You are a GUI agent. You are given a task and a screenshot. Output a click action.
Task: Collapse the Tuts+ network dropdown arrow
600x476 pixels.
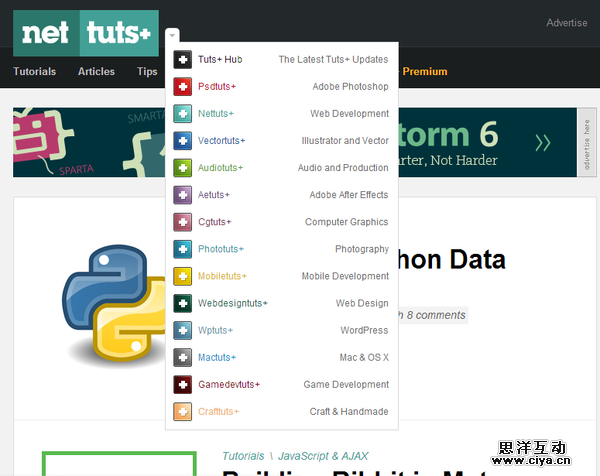coord(172,35)
